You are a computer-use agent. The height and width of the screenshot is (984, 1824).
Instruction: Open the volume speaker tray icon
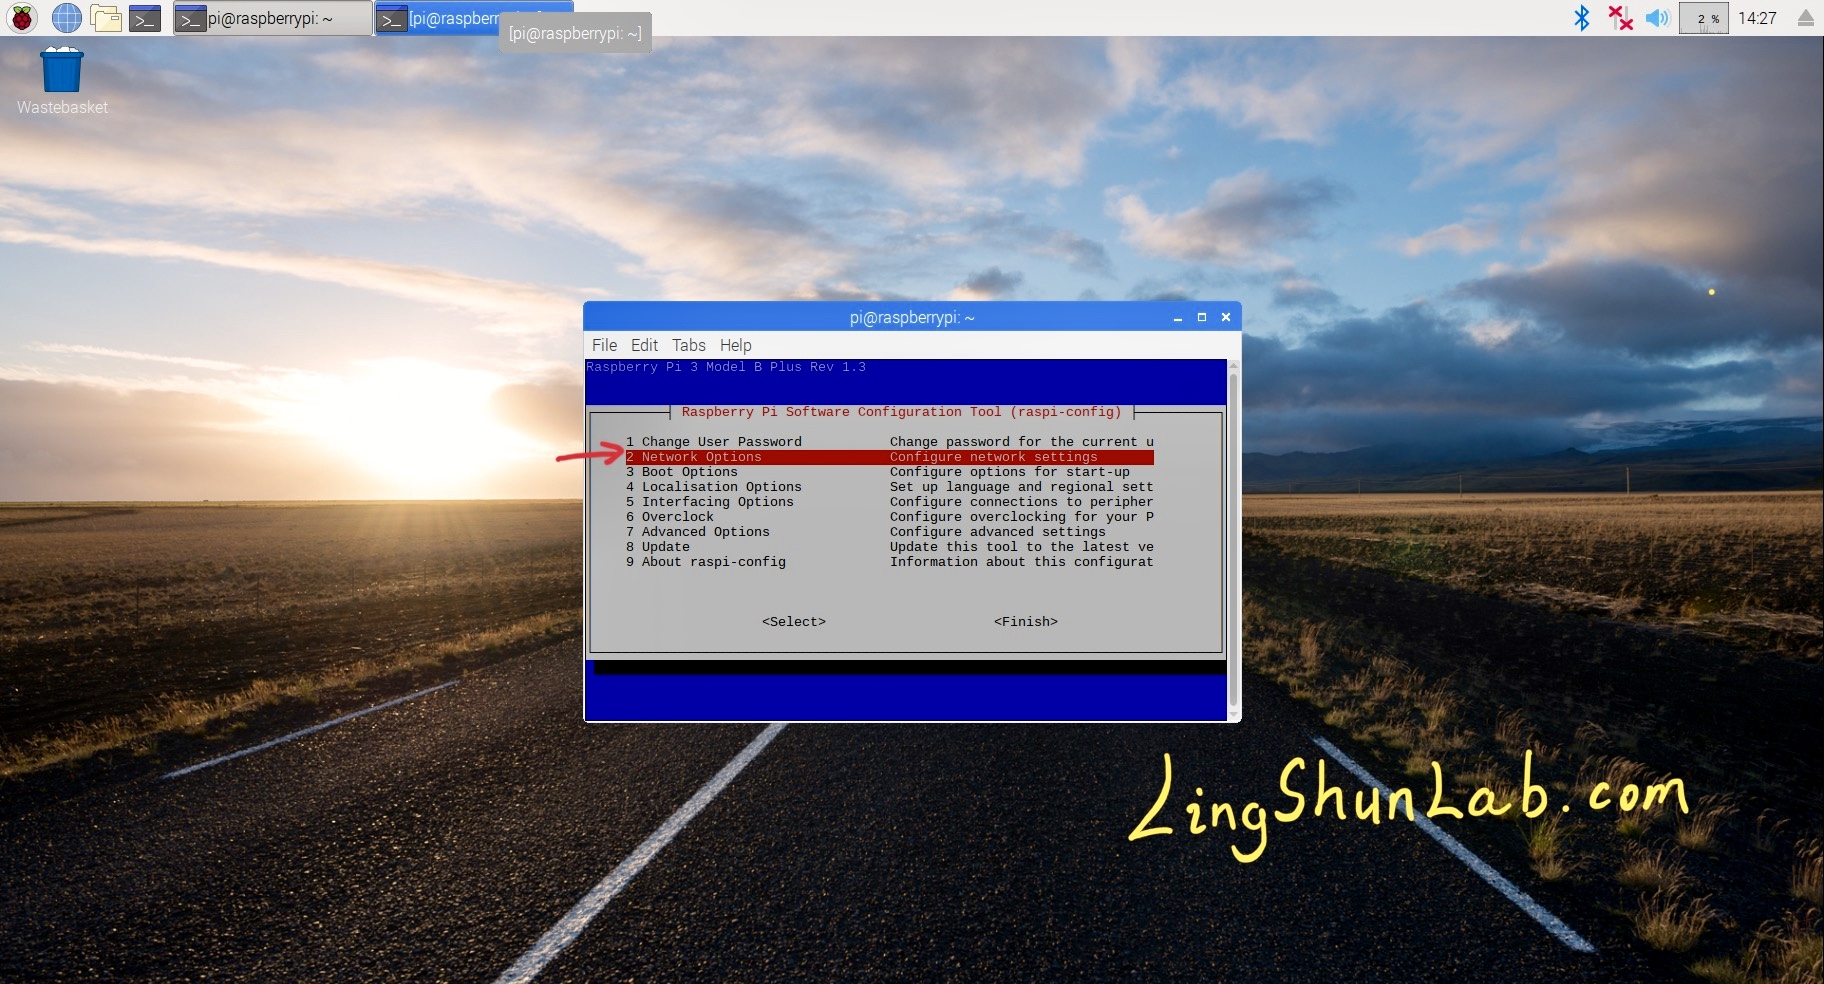tap(1657, 18)
